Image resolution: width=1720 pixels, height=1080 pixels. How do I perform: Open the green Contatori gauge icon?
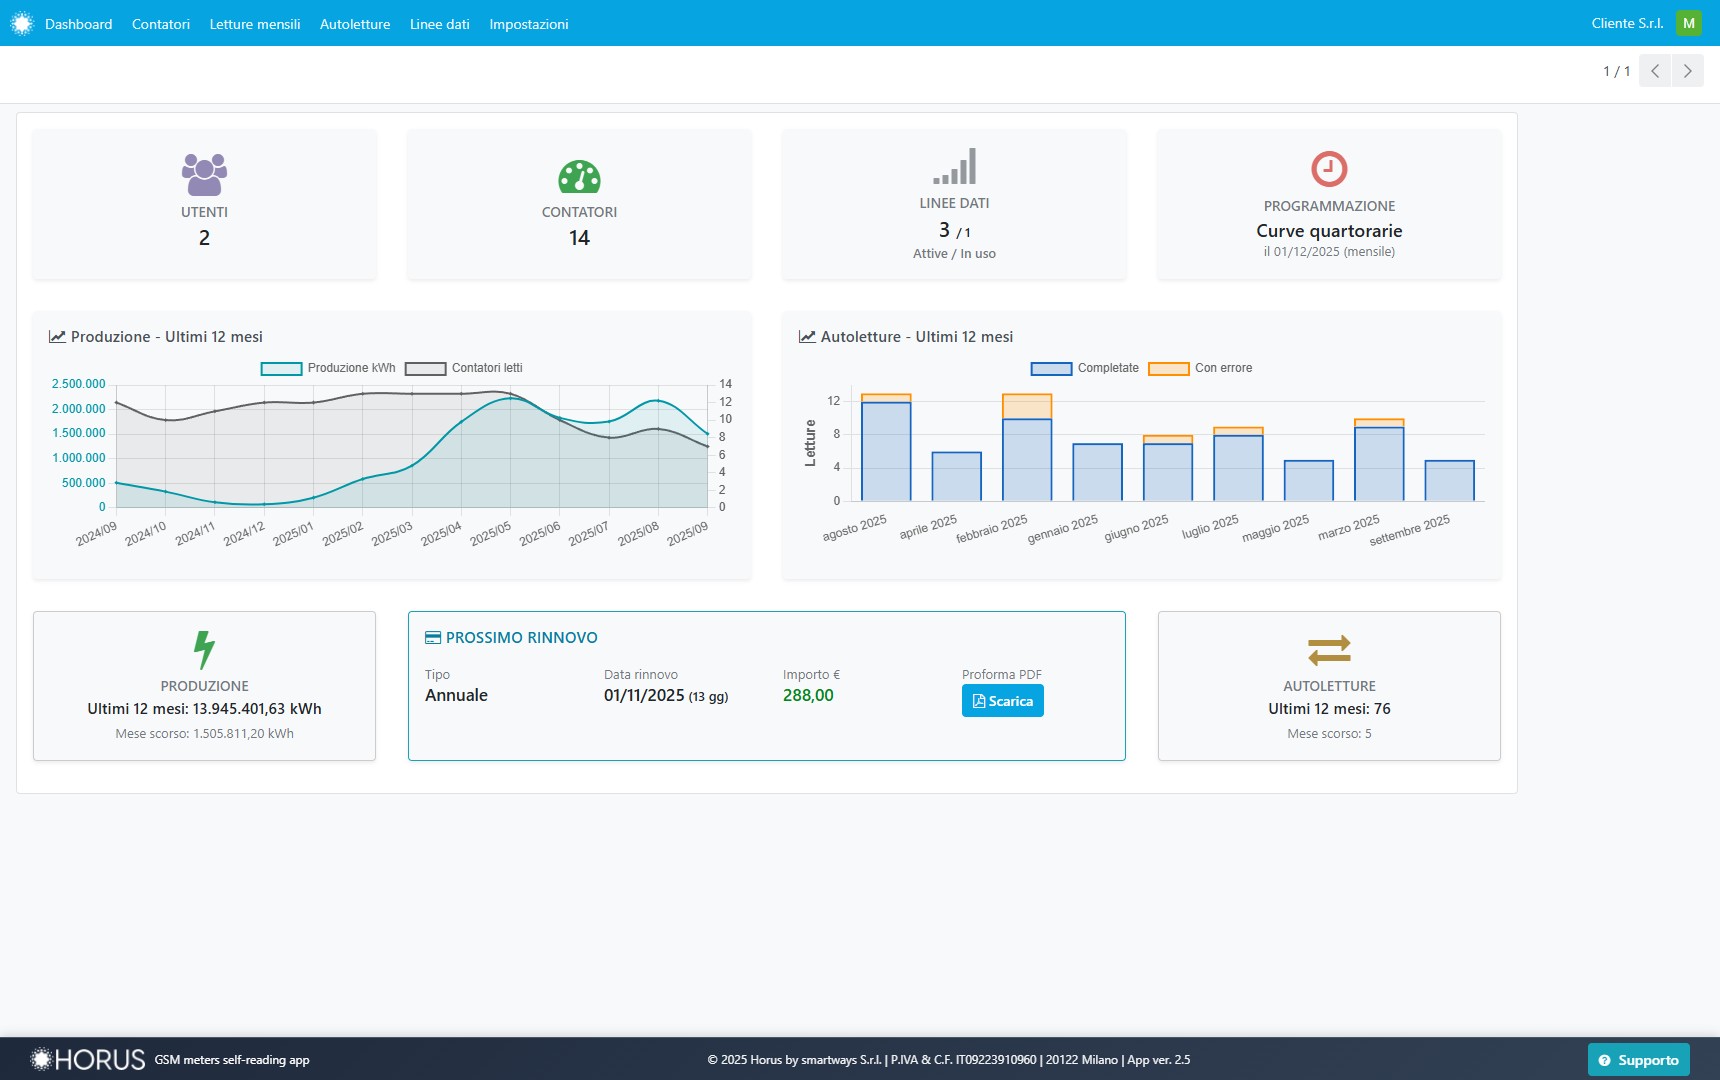579,177
